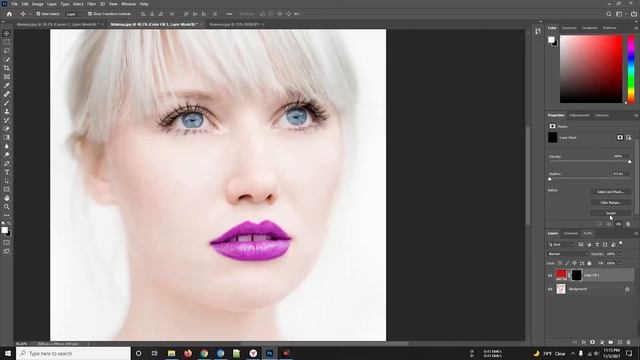Select the Gradient tool
The width and height of the screenshot is (640, 360).
(7, 137)
